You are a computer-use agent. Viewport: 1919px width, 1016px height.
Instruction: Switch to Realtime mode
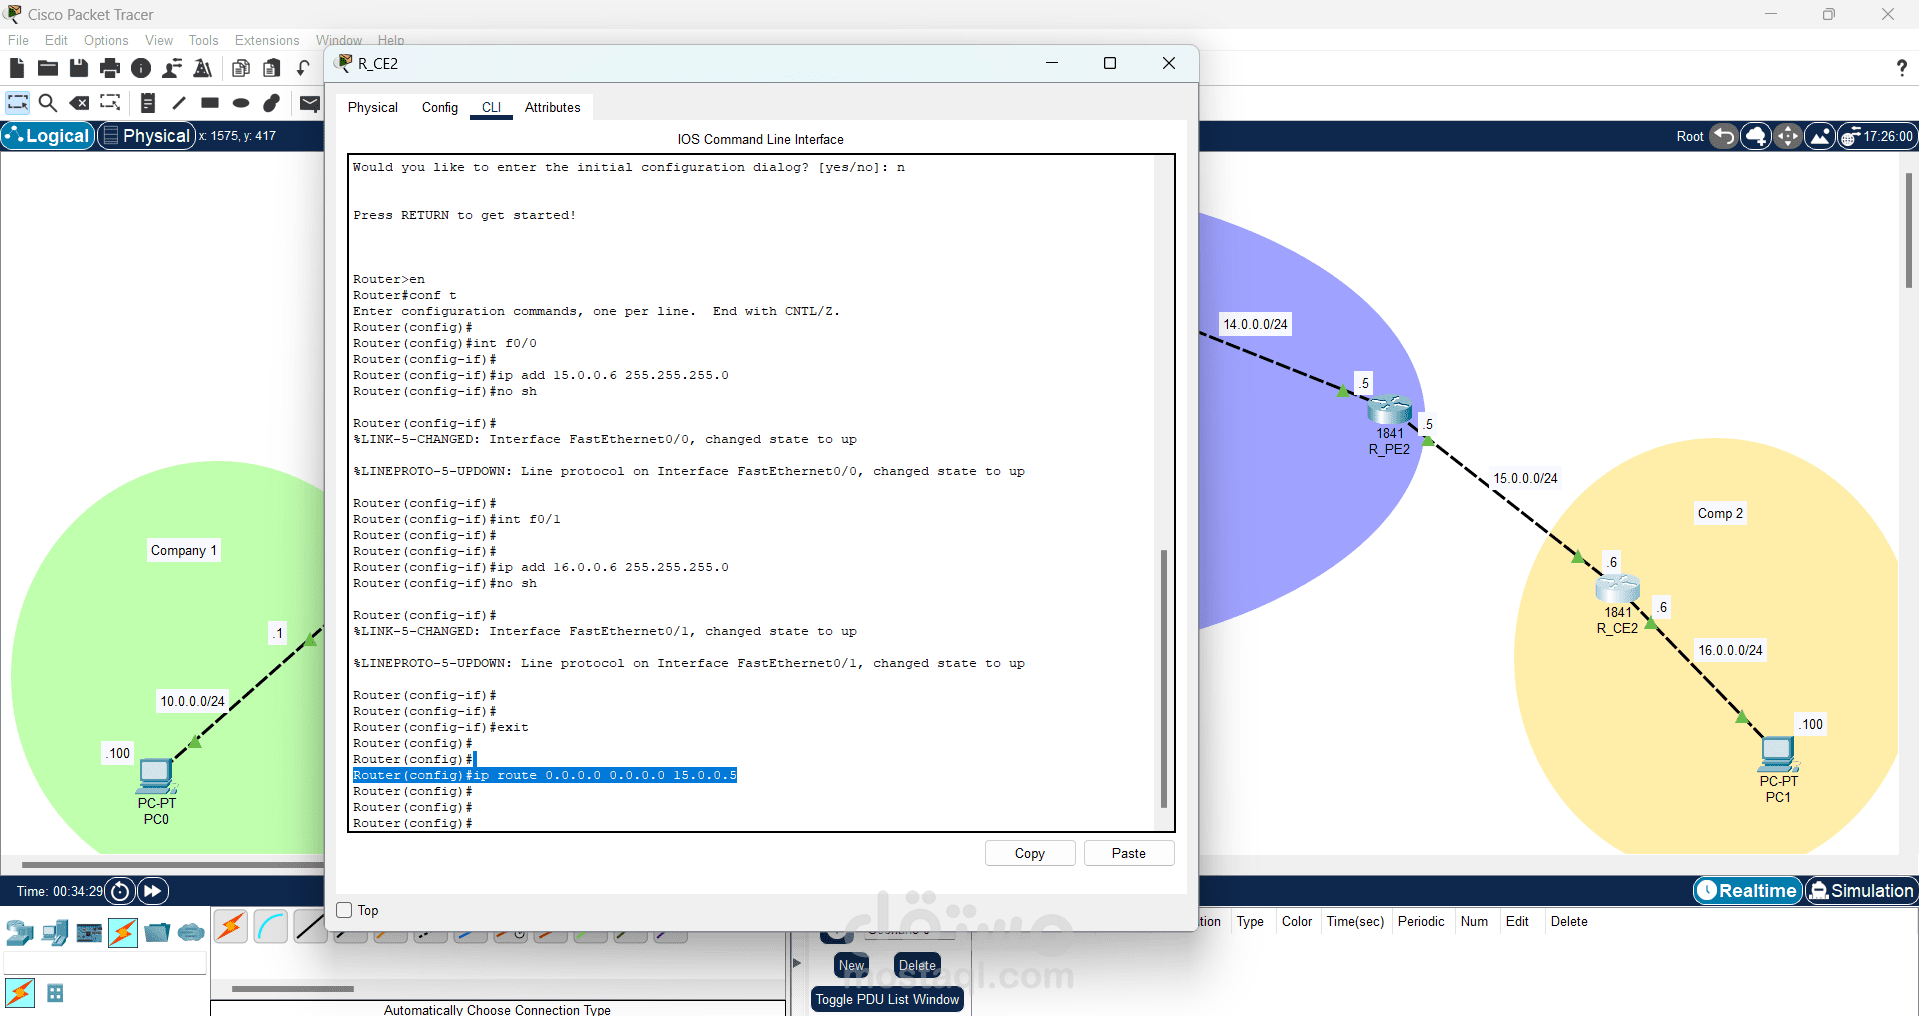coord(1747,891)
